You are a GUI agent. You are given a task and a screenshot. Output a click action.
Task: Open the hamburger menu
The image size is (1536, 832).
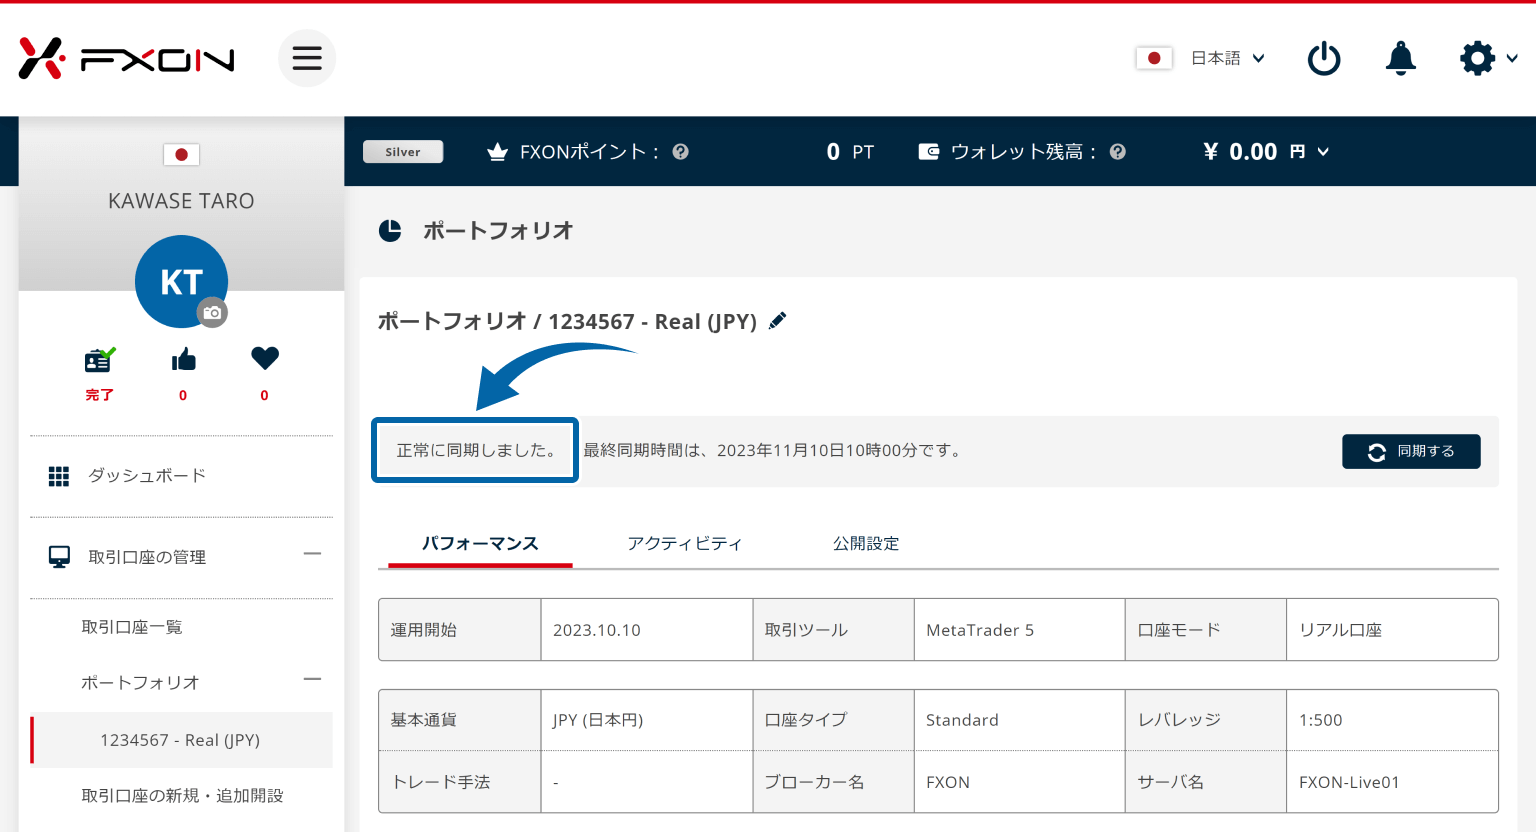(x=307, y=58)
